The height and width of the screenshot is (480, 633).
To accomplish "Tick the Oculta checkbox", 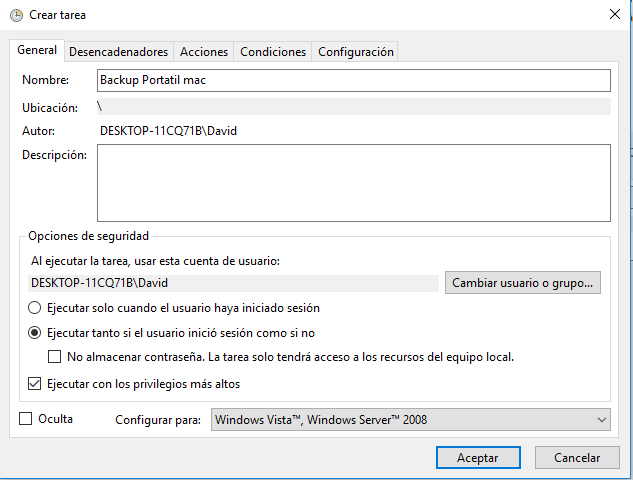I will point(25,419).
